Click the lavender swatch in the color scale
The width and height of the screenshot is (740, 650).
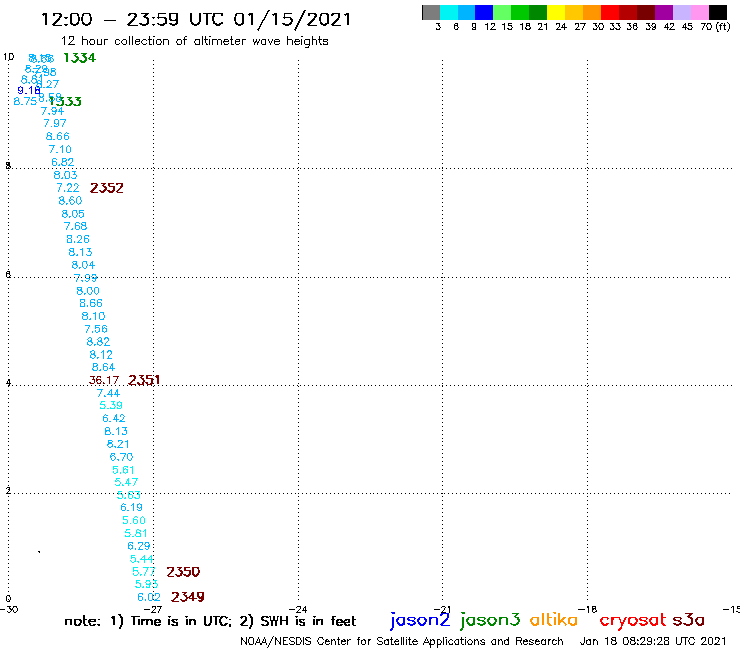(682, 12)
